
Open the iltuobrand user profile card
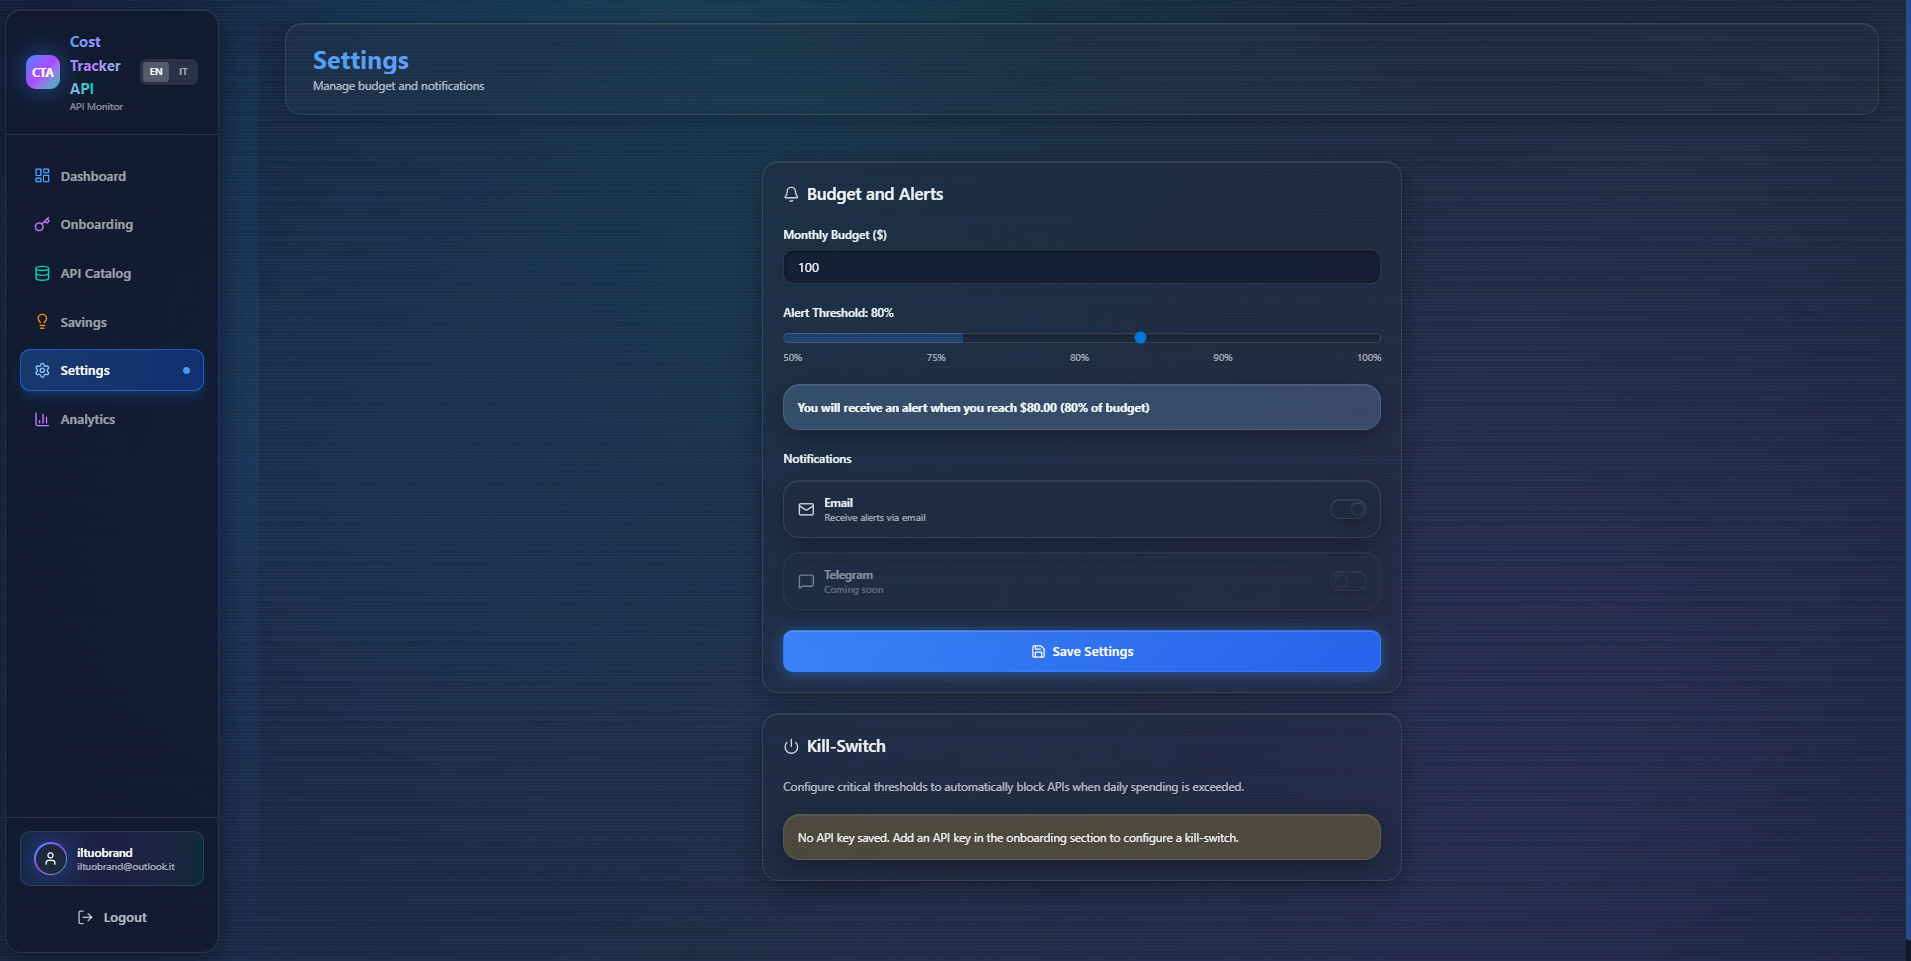tap(111, 858)
